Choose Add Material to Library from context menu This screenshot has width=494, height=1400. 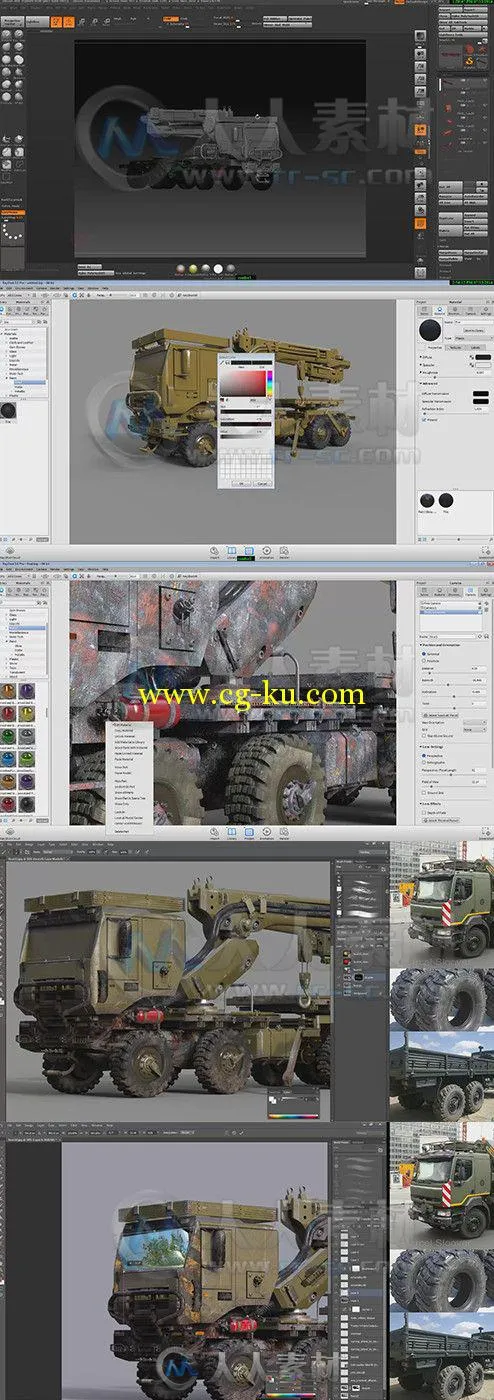pos(130,742)
